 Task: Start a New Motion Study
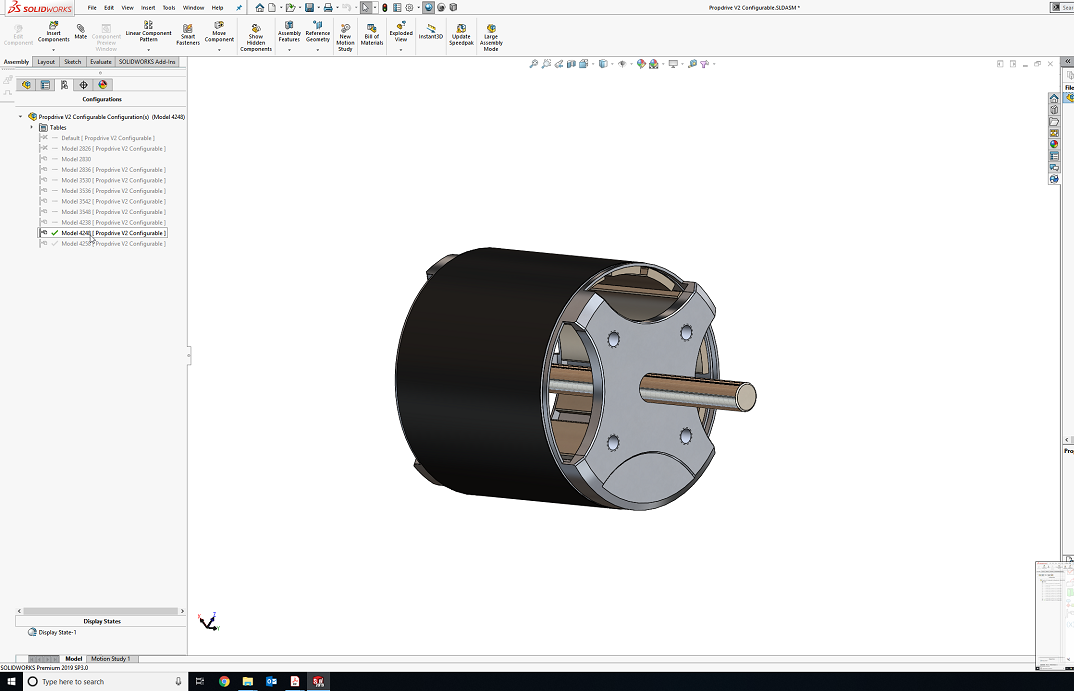[345, 38]
